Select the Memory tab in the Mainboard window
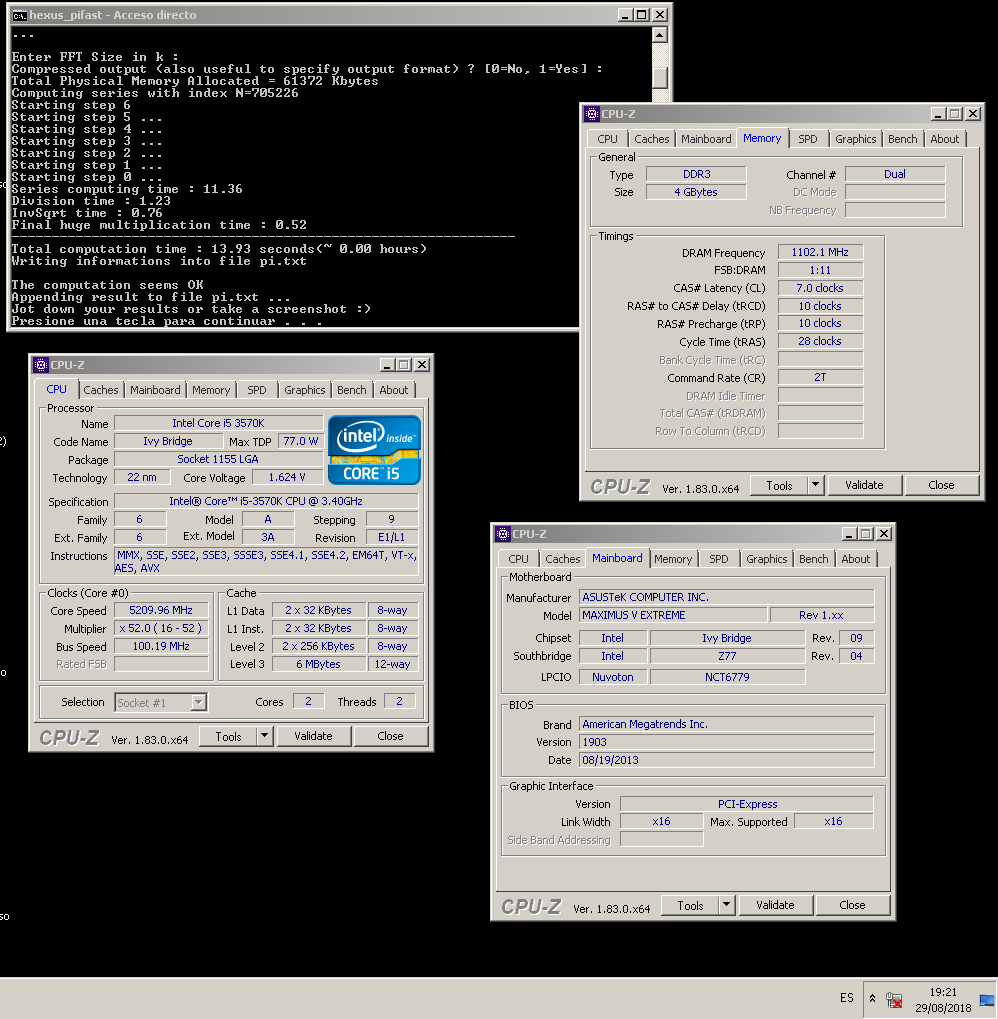This screenshot has width=998, height=1019. (673, 559)
